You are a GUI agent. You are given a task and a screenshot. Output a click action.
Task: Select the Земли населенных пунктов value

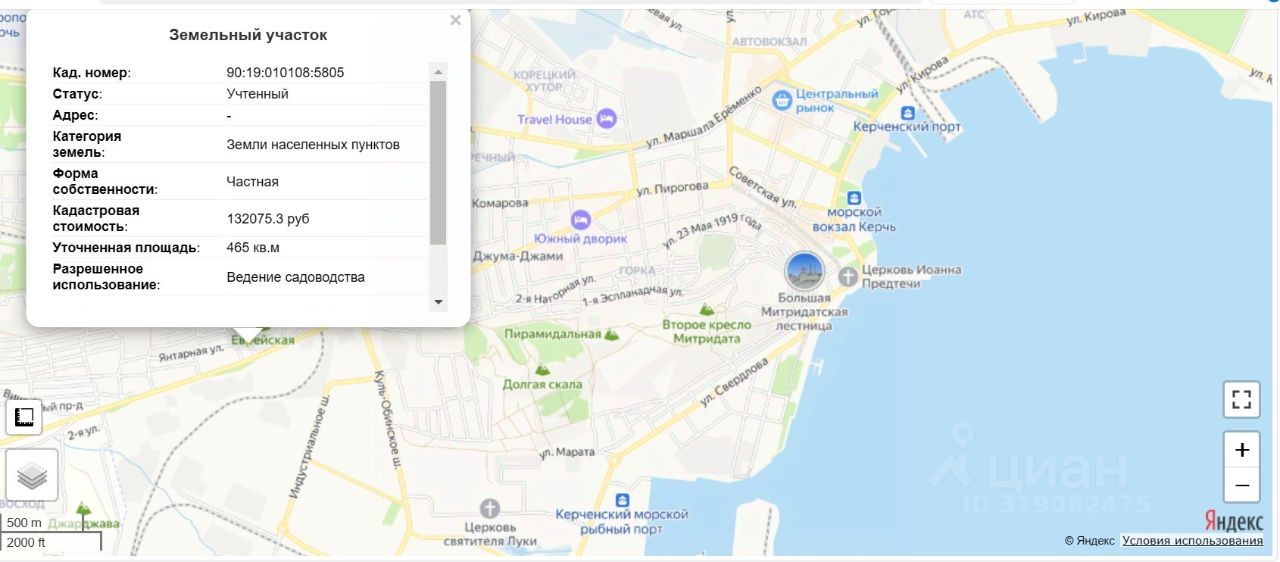313,145
